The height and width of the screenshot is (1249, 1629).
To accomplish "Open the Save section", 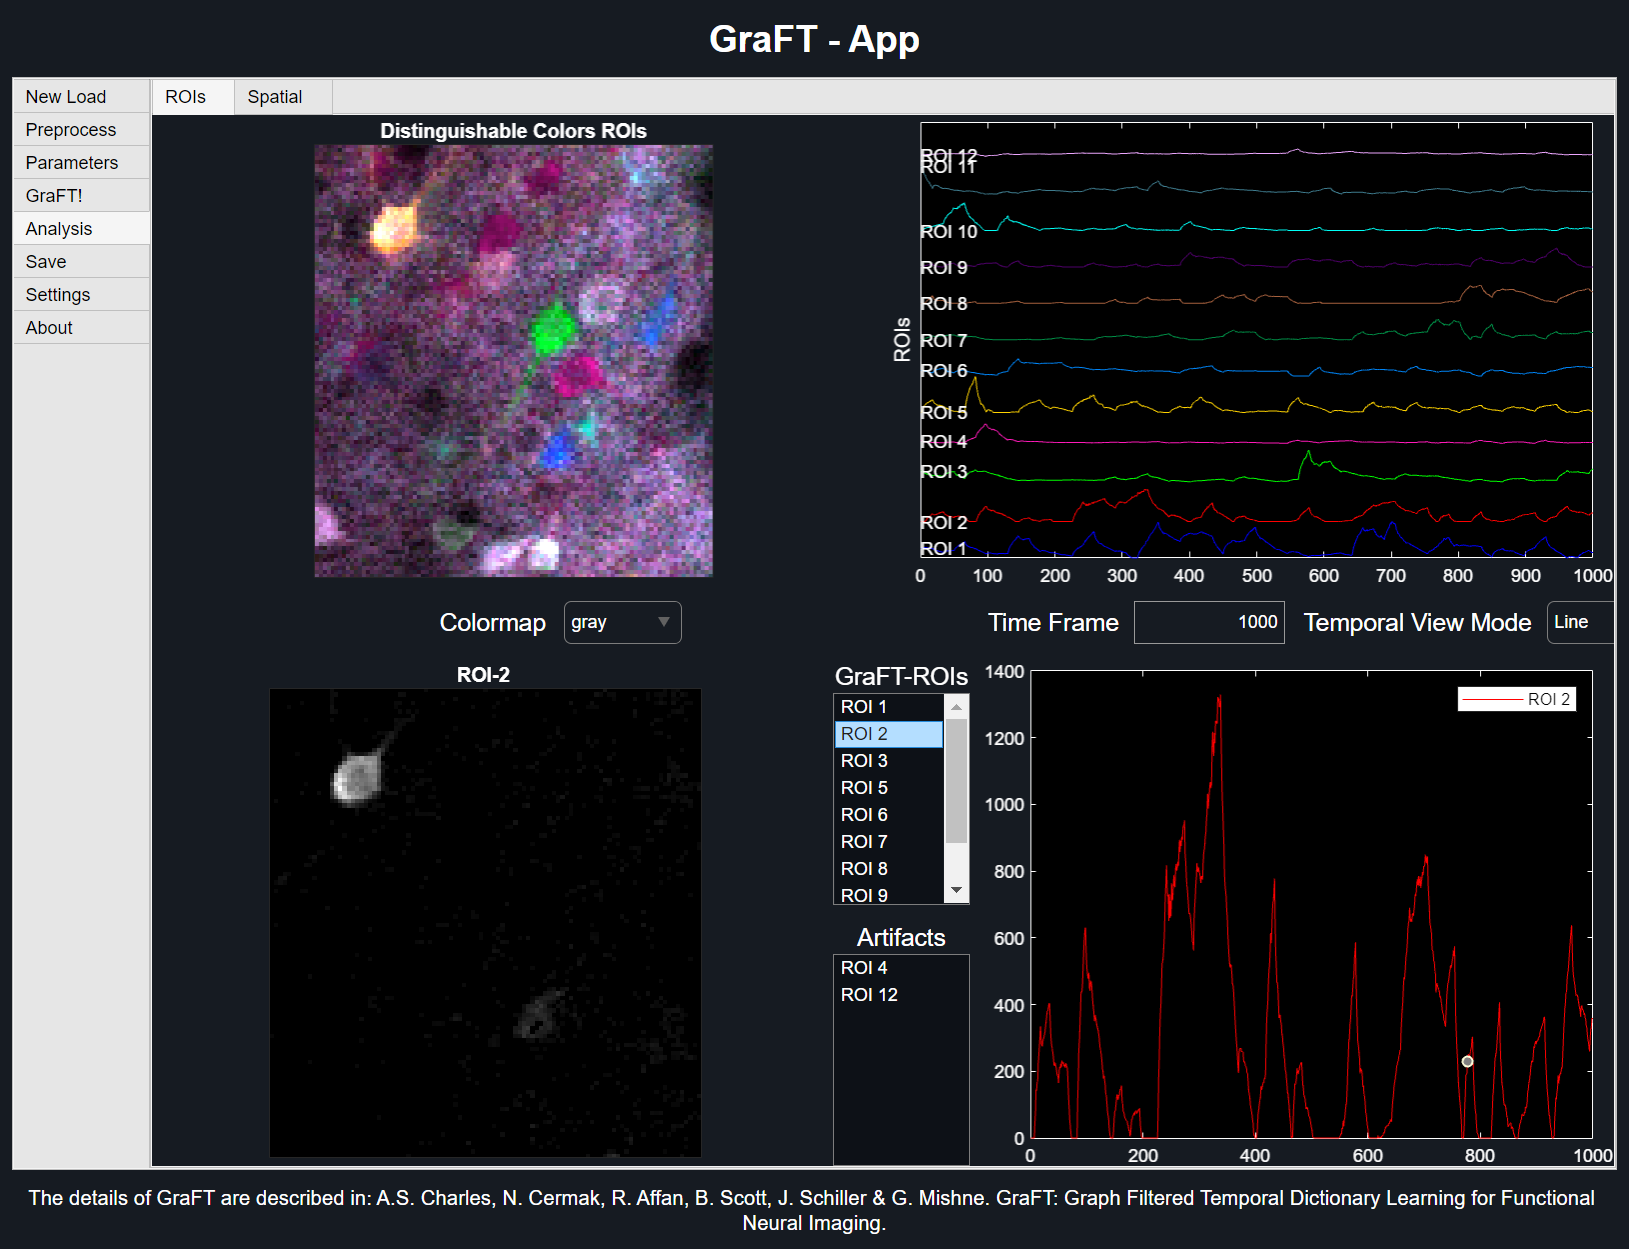I will click(x=81, y=262).
